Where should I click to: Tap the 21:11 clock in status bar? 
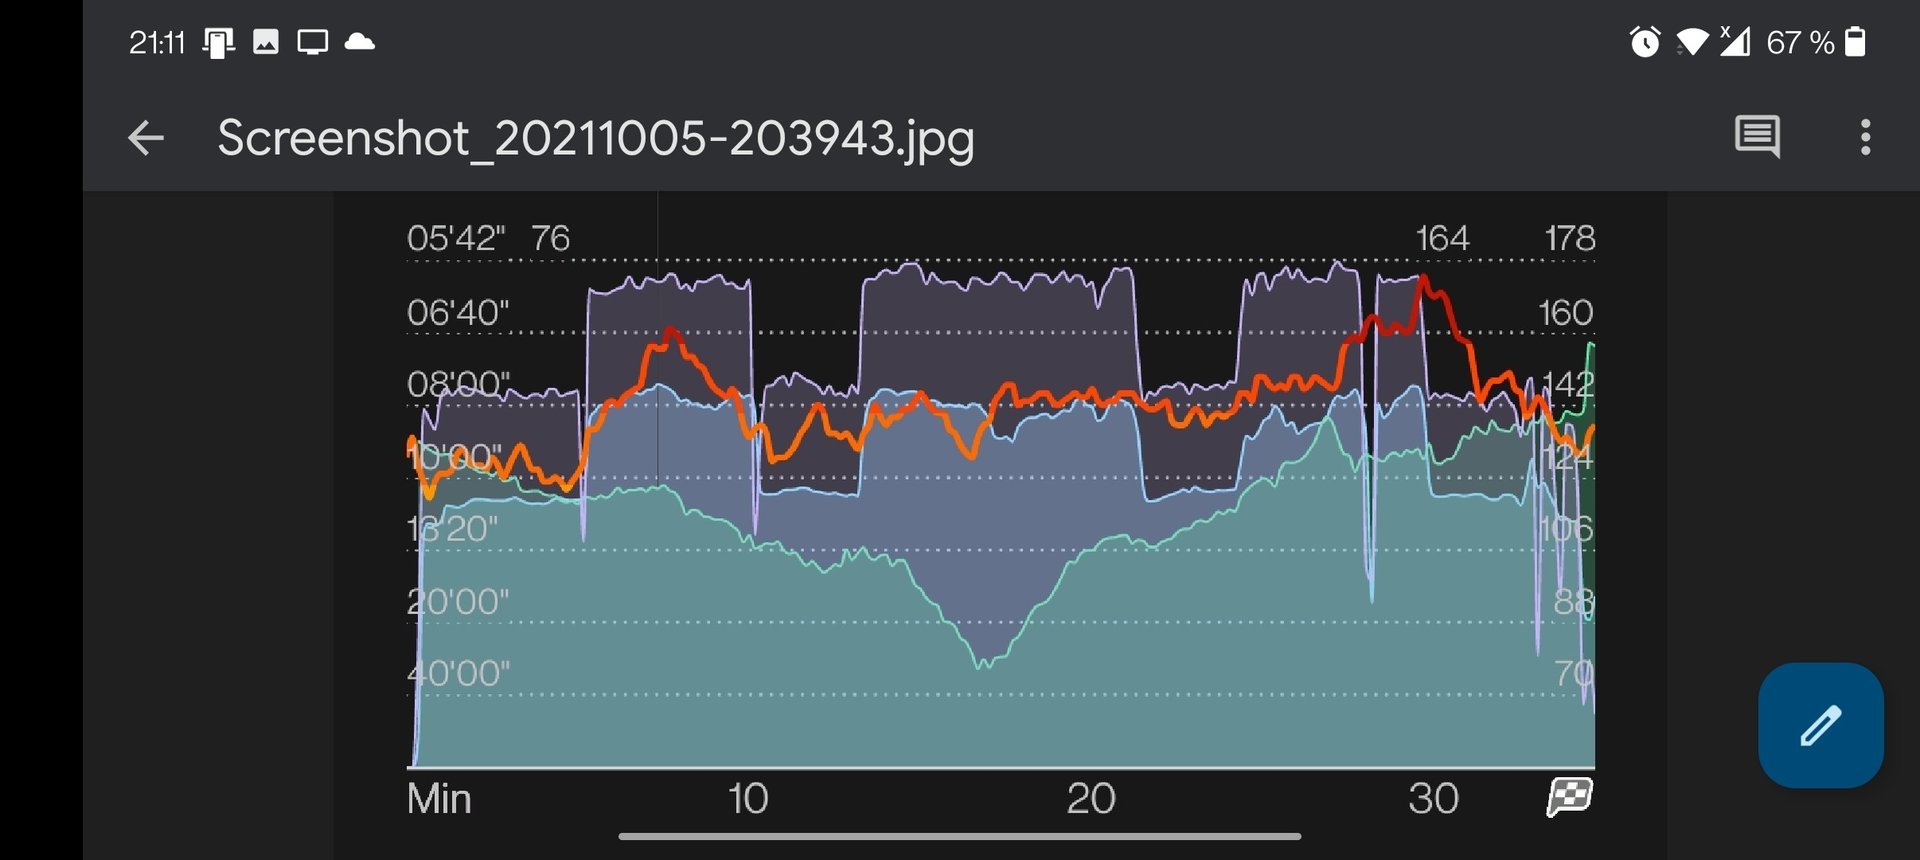(x=157, y=42)
